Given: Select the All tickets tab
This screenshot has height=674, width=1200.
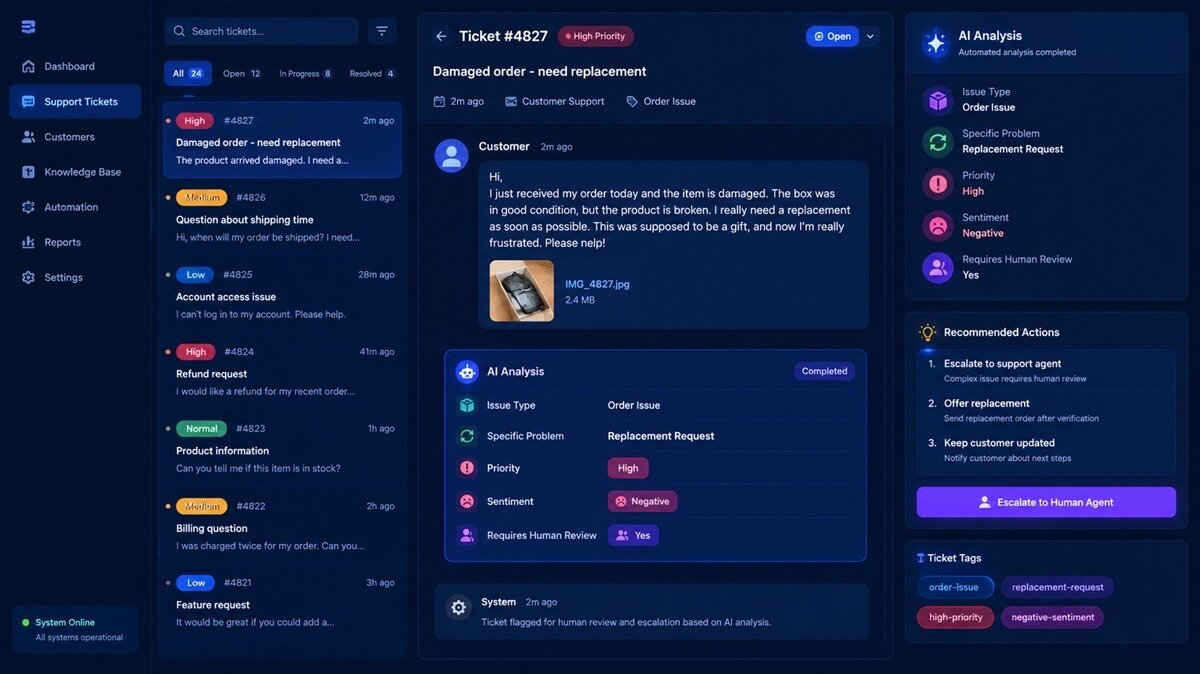Looking at the screenshot, I should (x=188, y=73).
